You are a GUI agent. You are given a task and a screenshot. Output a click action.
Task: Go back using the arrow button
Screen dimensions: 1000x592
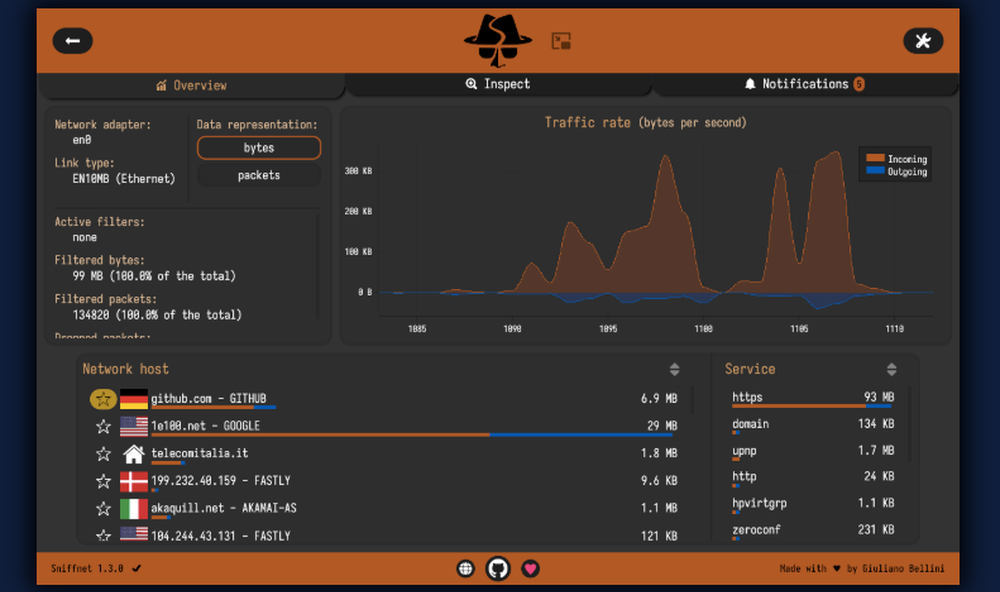pyautogui.click(x=73, y=41)
